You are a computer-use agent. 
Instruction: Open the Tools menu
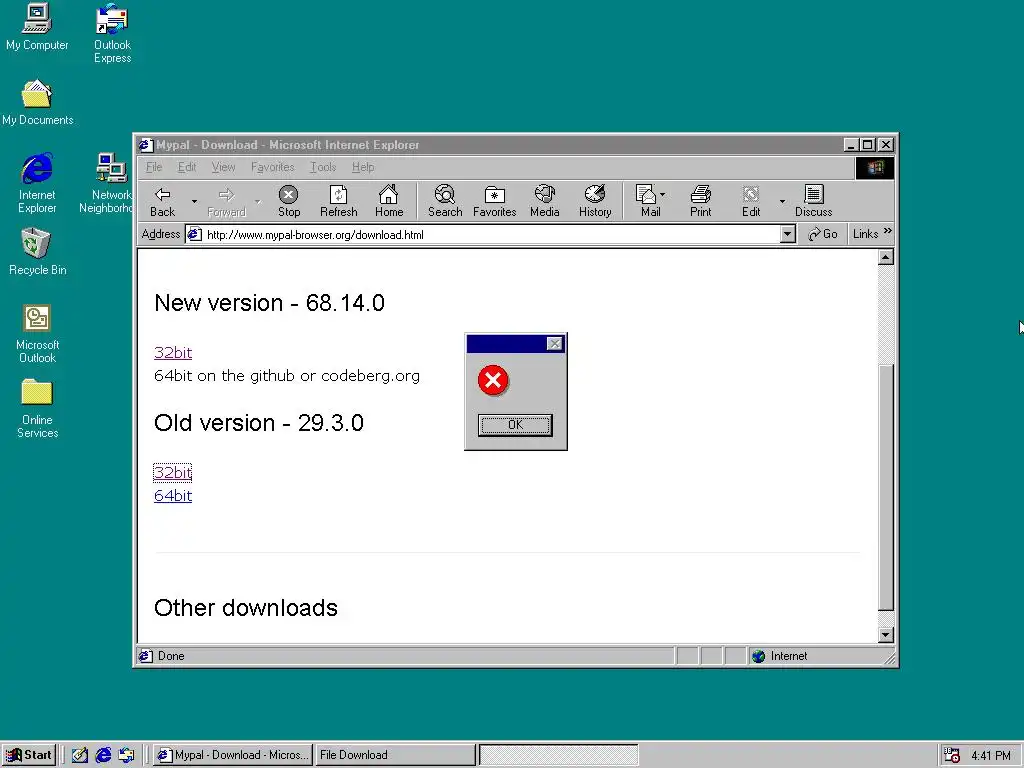click(x=323, y=167)
